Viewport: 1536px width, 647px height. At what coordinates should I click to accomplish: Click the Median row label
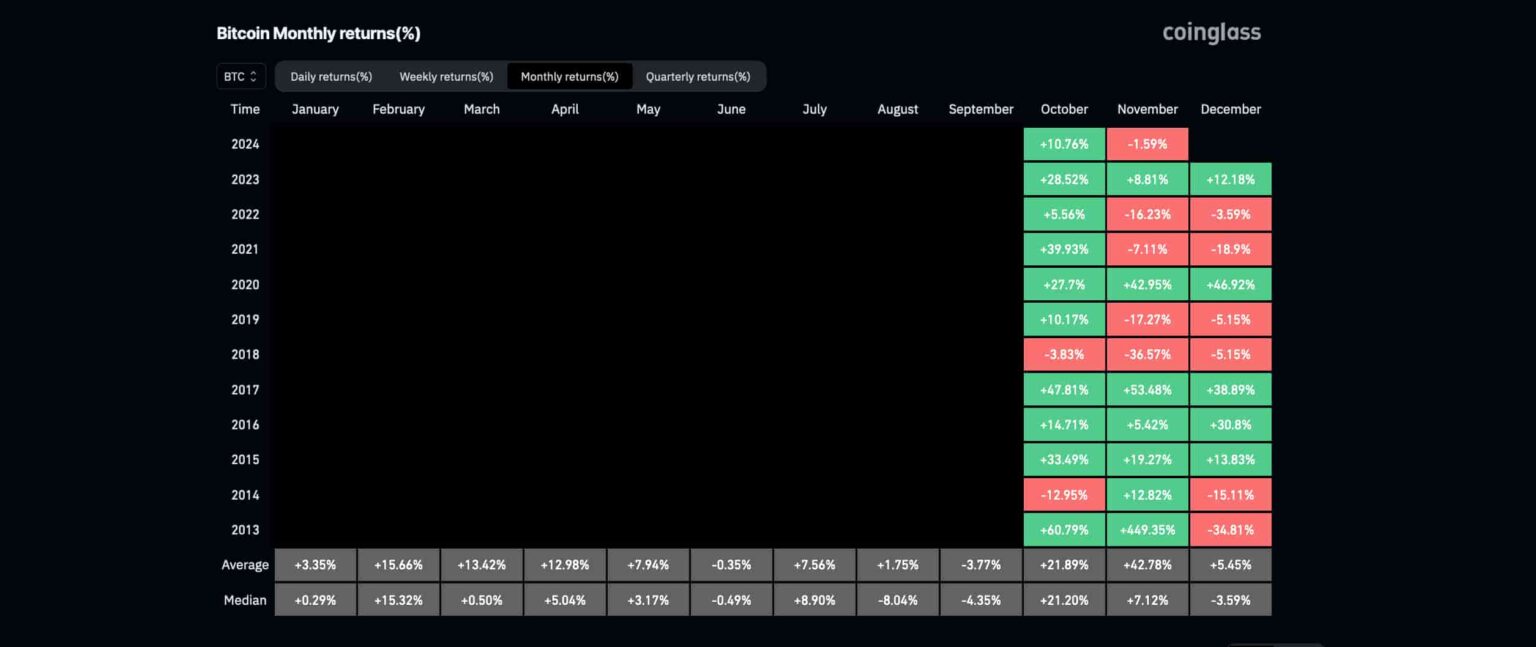click(x=245, y=600)
